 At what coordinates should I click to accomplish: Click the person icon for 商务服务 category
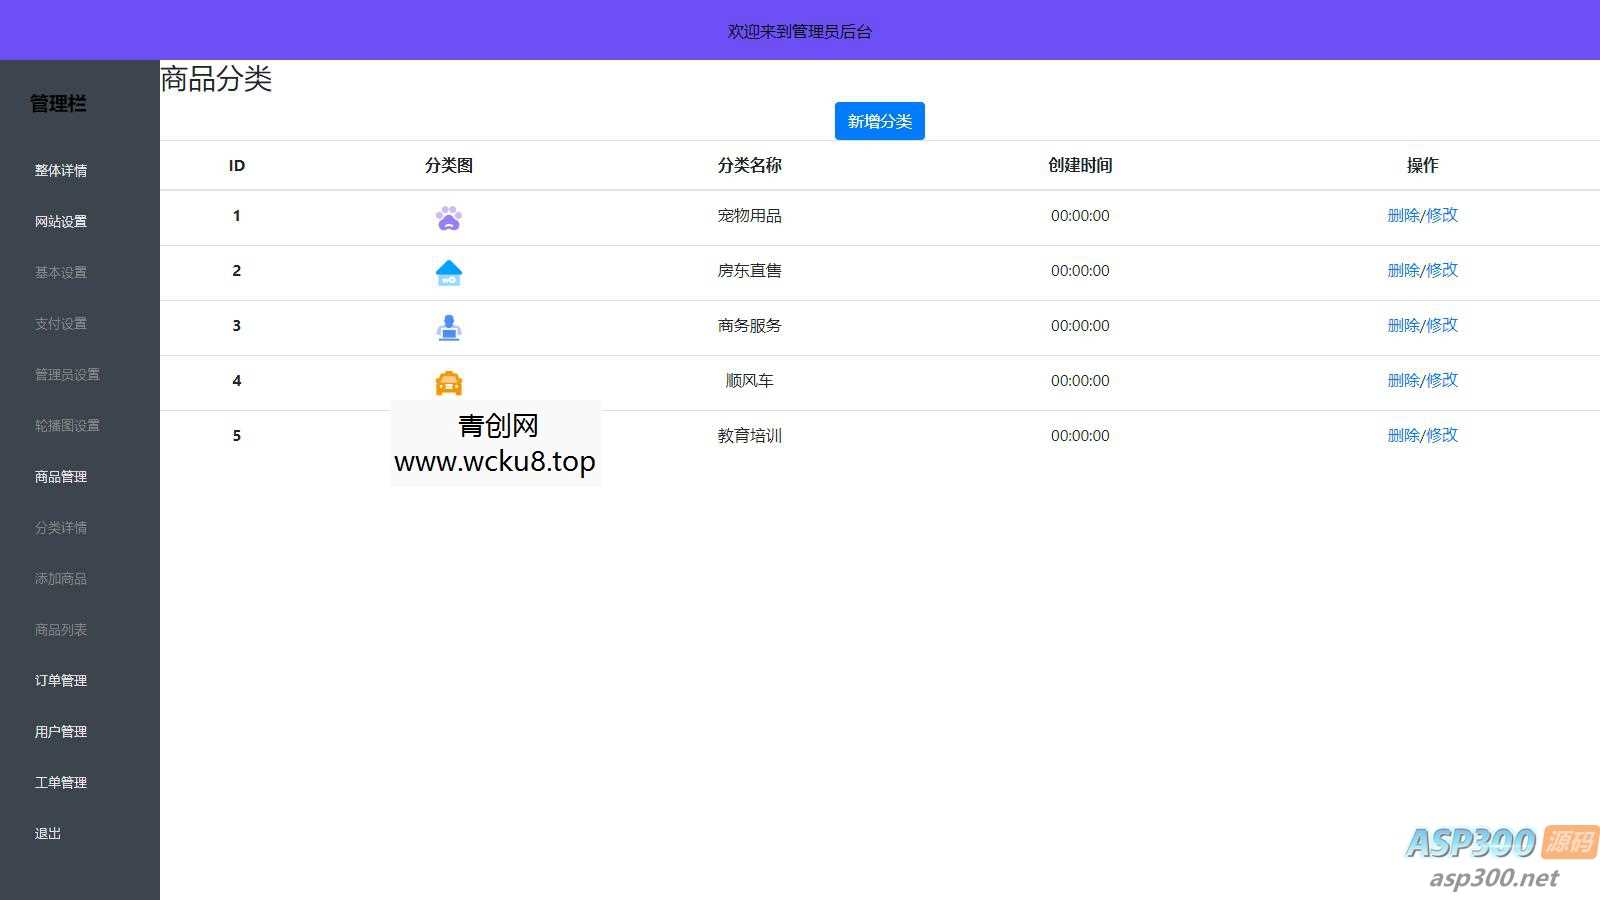450,326
